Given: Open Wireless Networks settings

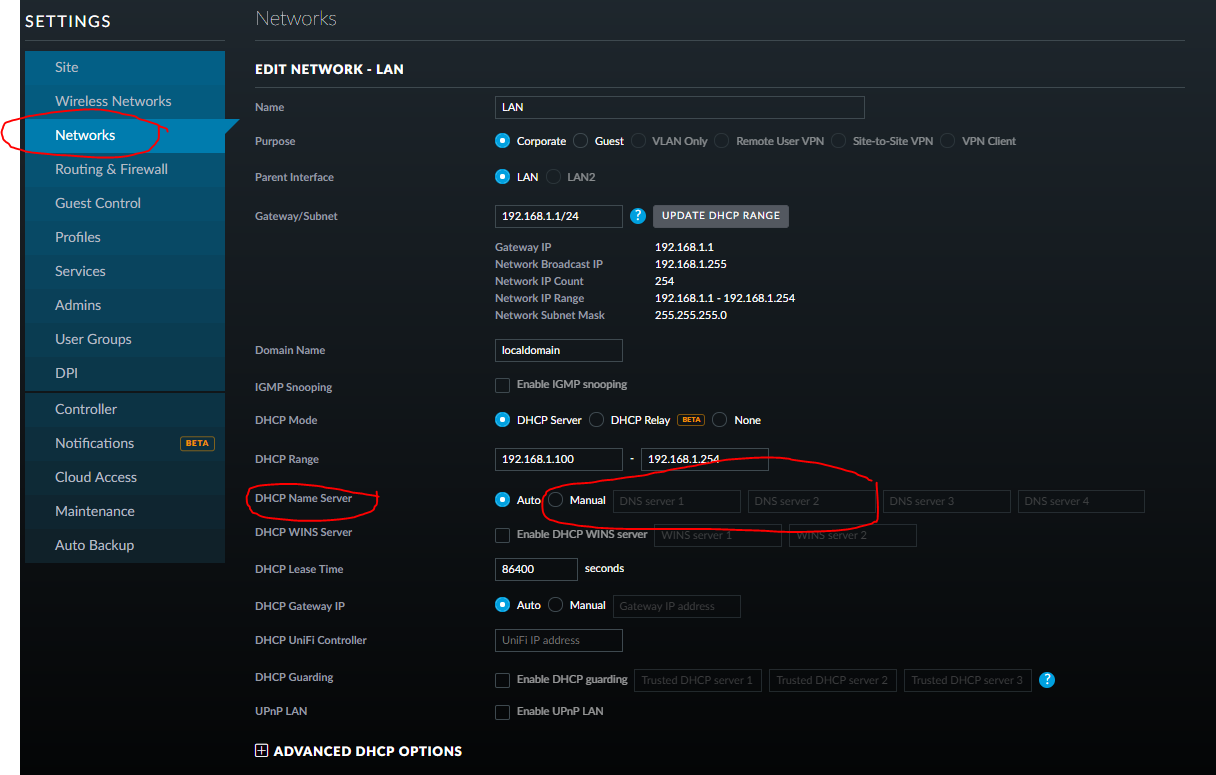Looking at the screenshot, I should 113,101.
